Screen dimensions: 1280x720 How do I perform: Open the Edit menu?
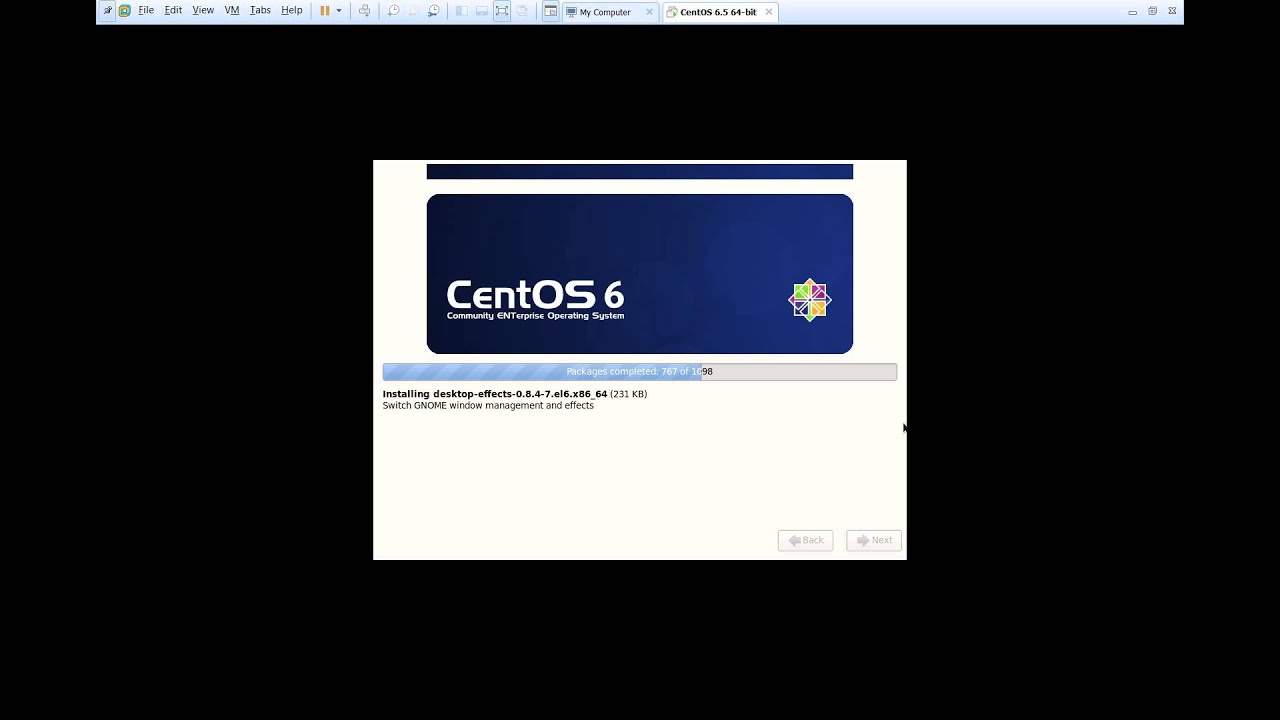click(x=174, y=11)
